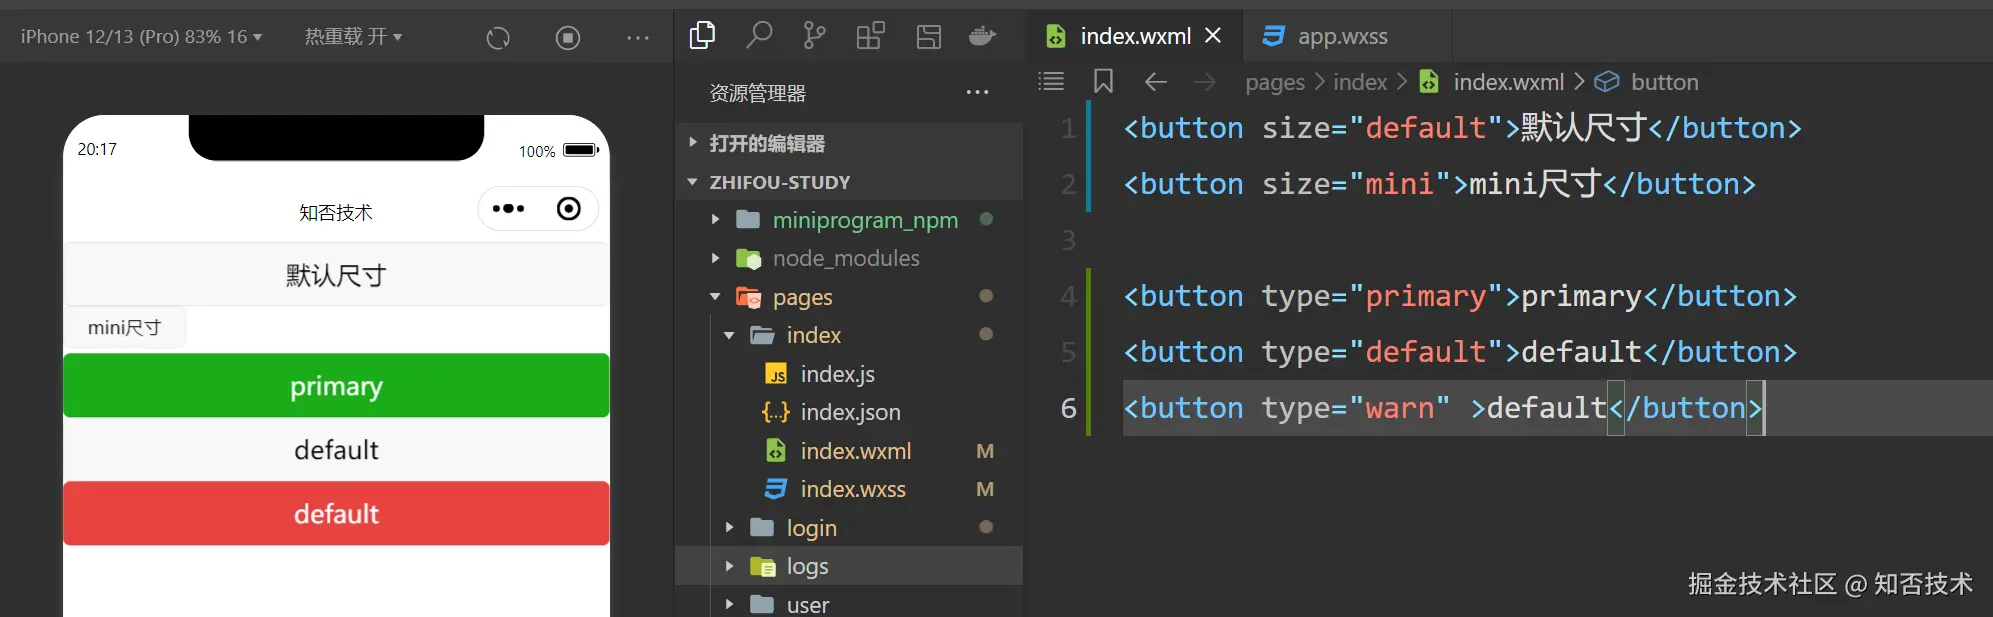1993x617 pixels.
Task: Open the layout panel icon
Action: point(929,37)
